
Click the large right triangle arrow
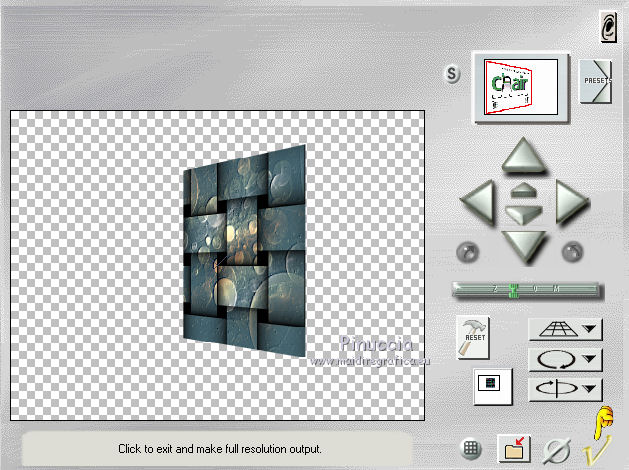point(570,202)
